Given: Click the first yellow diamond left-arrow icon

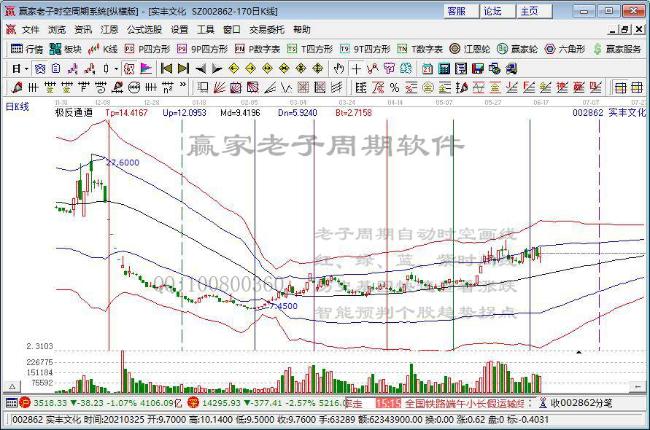Looking at the screenshot, I should click(x=234, y=68).
